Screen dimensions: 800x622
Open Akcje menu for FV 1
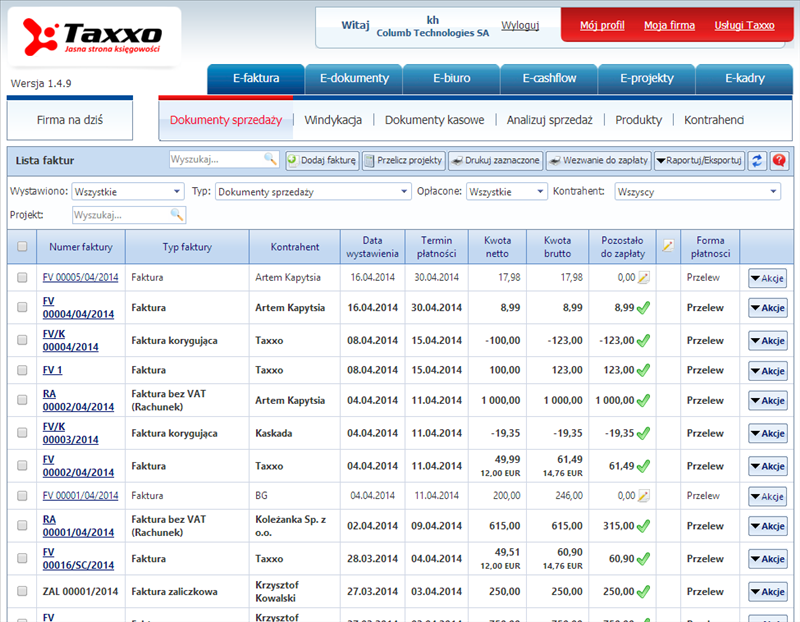point(767,371)
